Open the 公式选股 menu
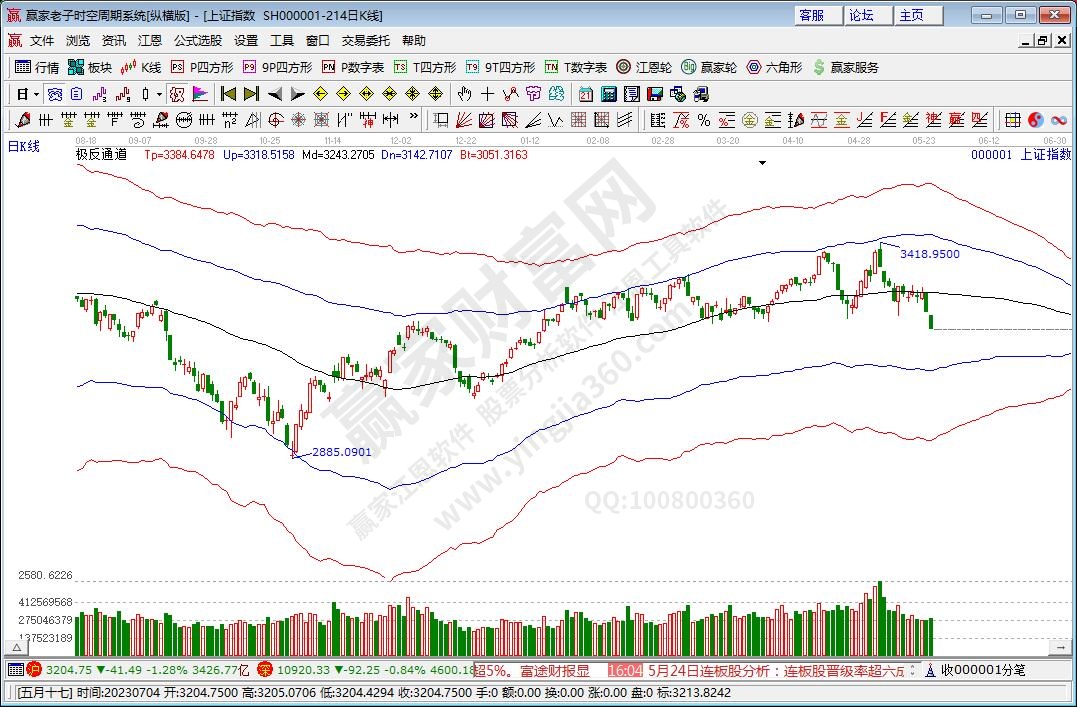1077x707 pixels. click(198, 41)
